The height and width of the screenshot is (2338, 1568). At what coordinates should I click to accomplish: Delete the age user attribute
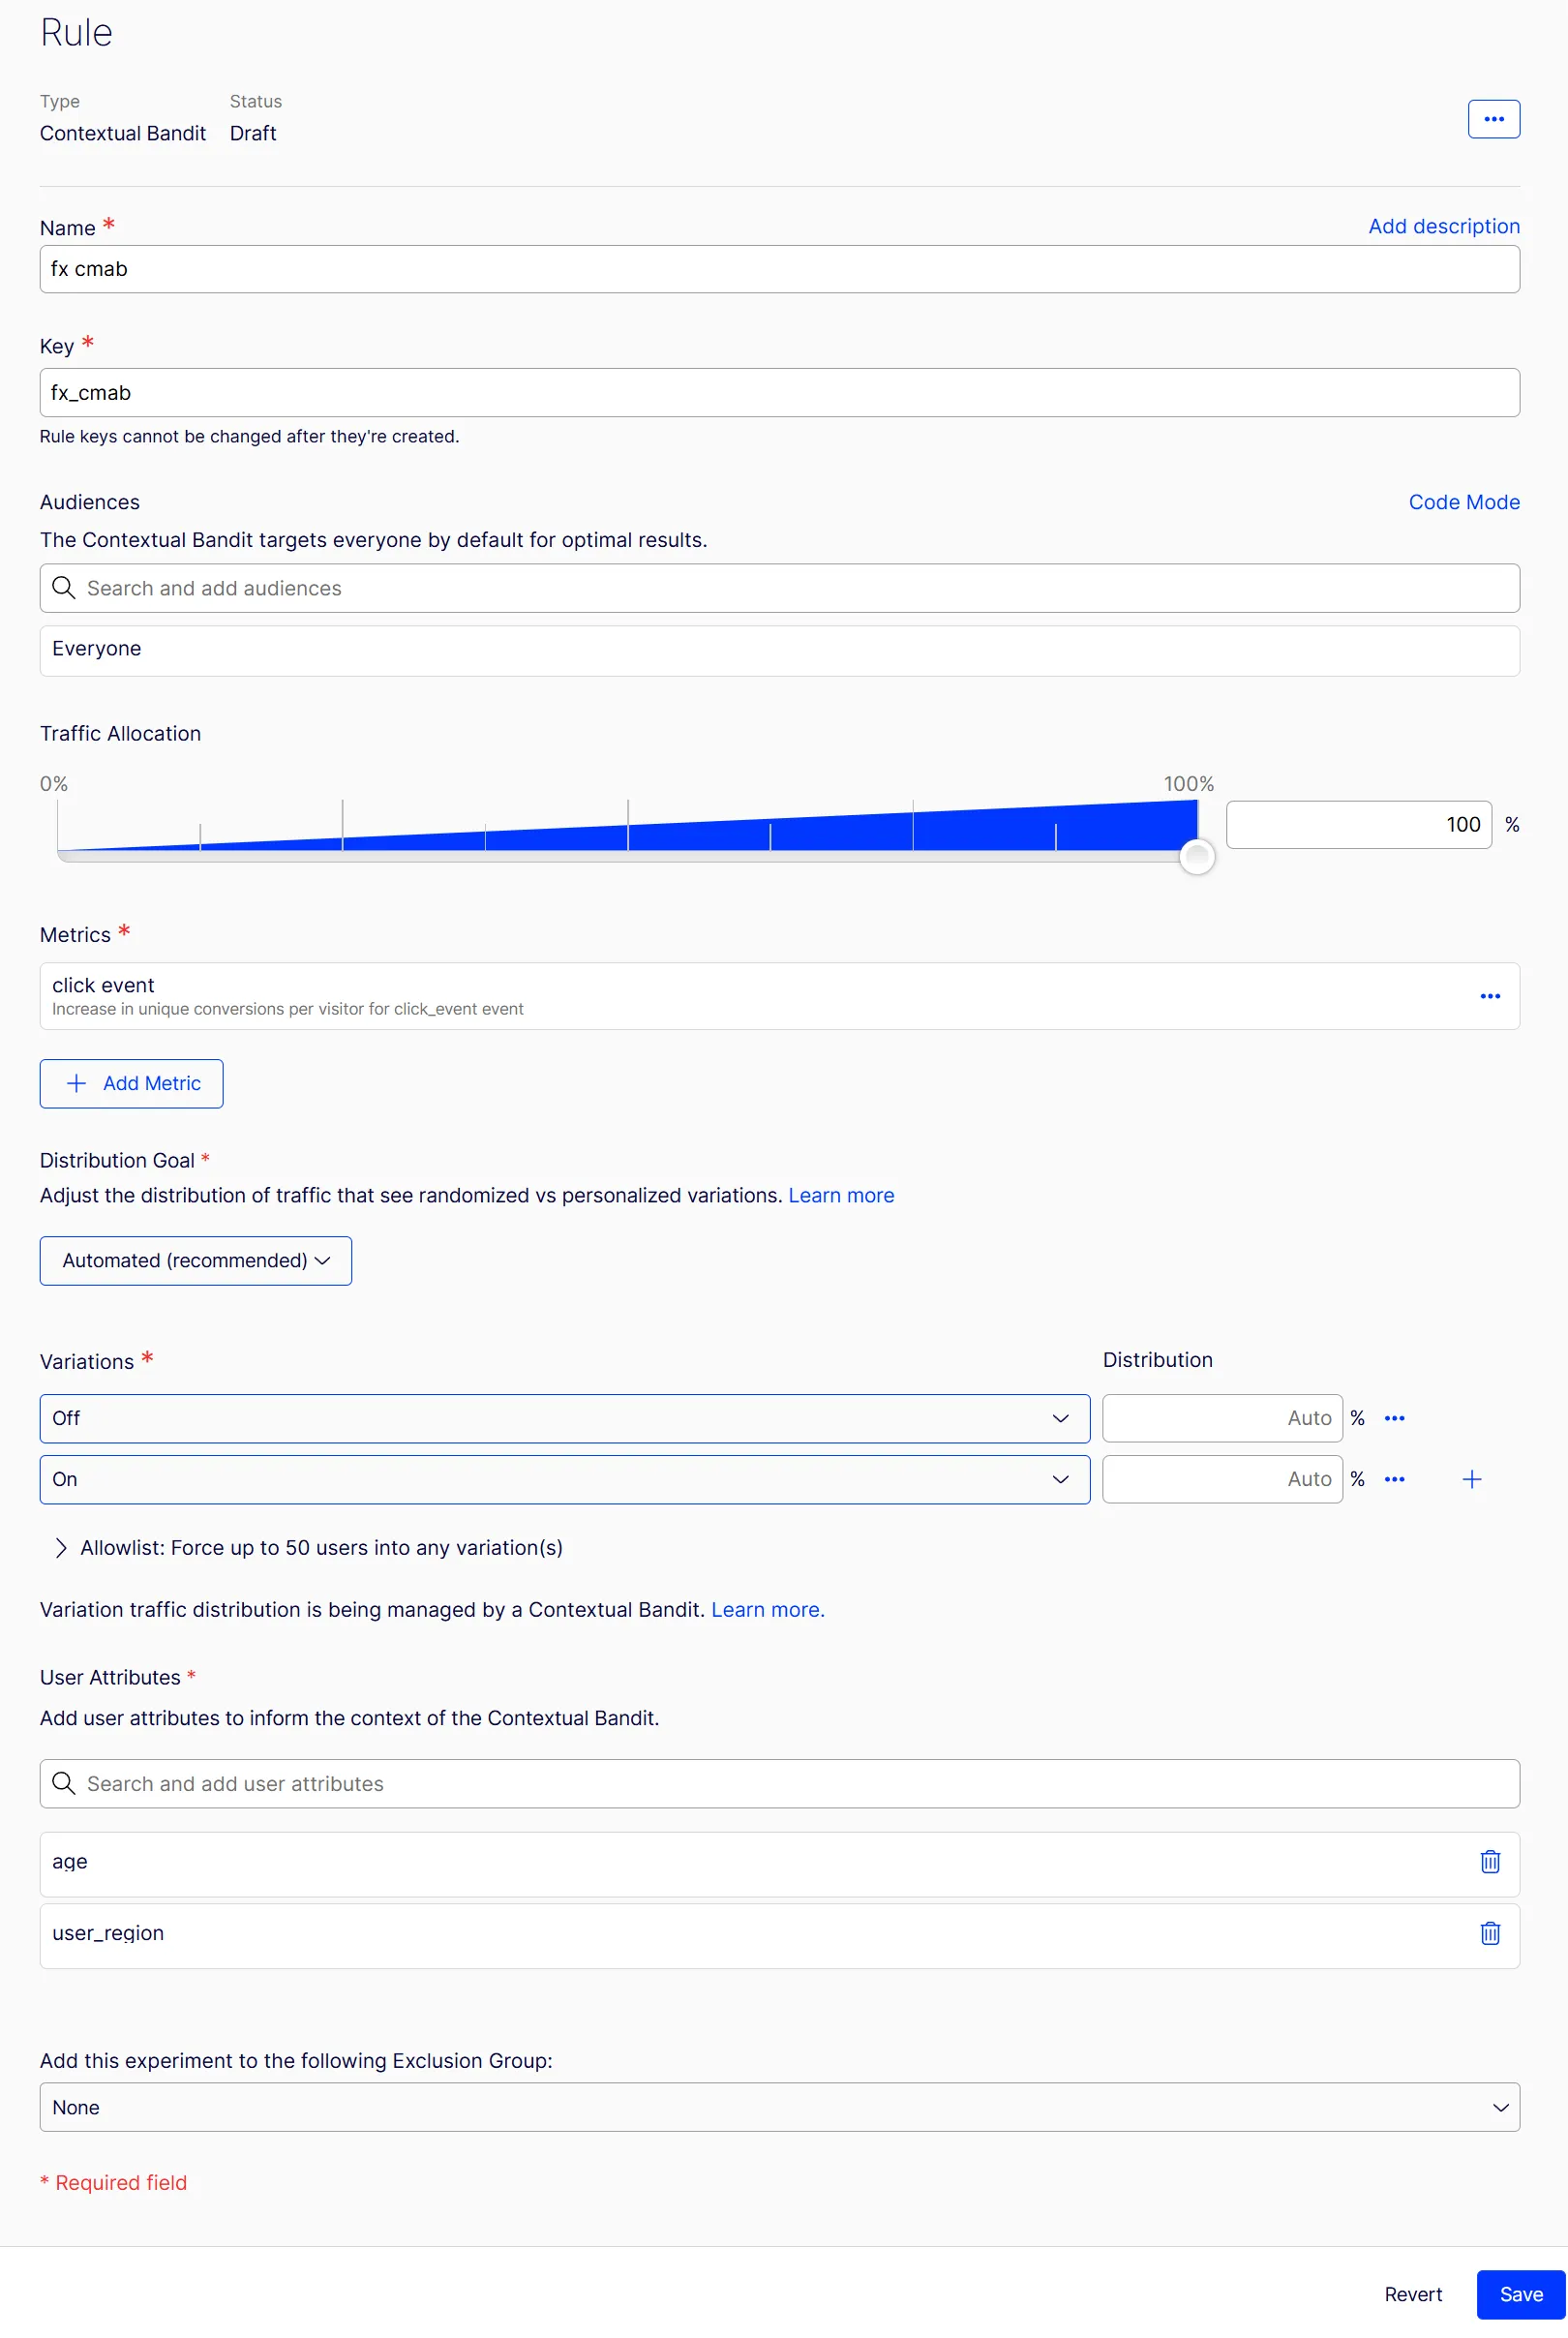pyautogui.click(x=1489, y=1861)
